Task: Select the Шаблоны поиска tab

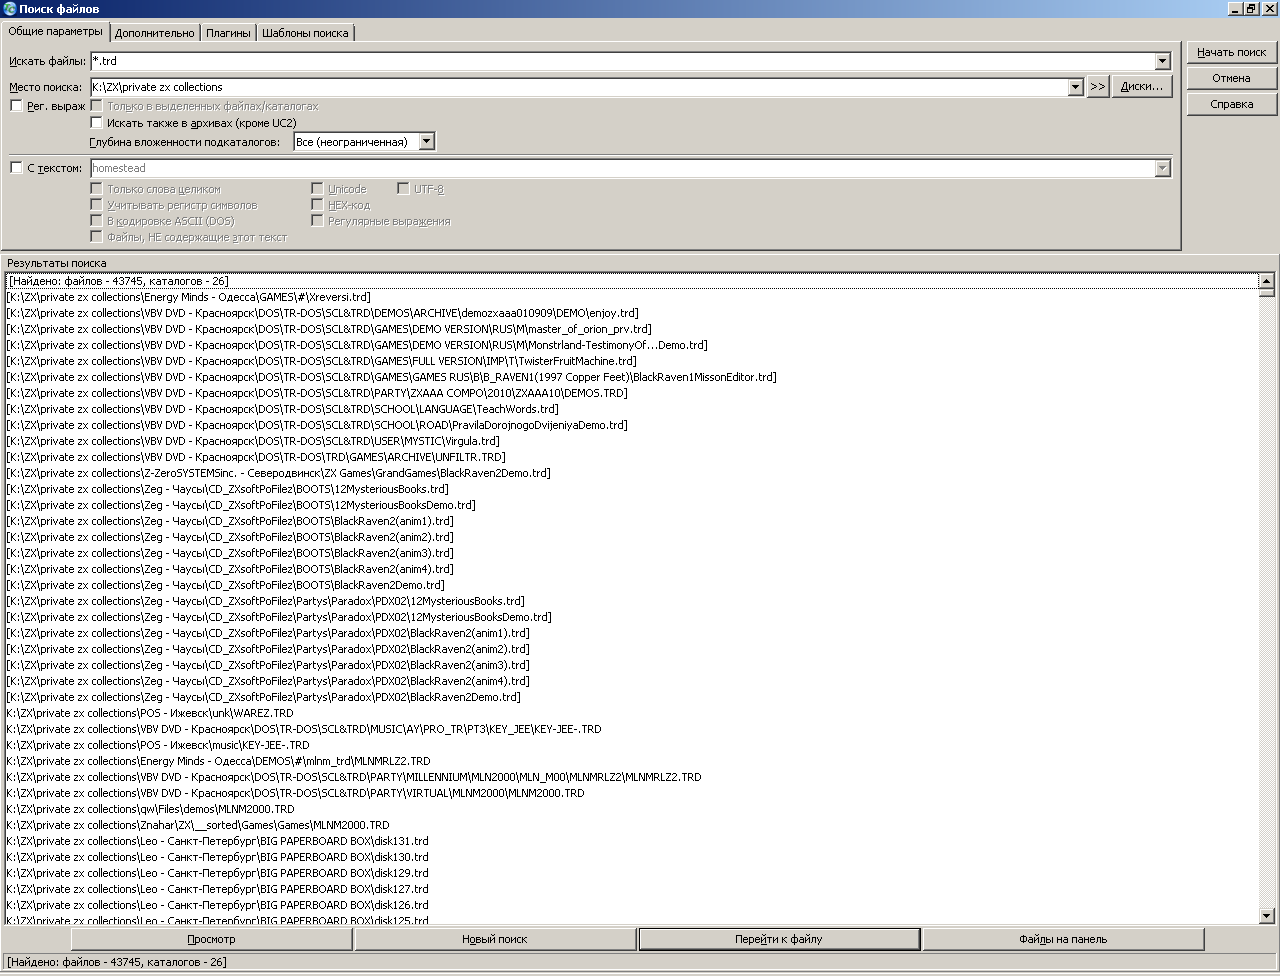Action: 305,33
